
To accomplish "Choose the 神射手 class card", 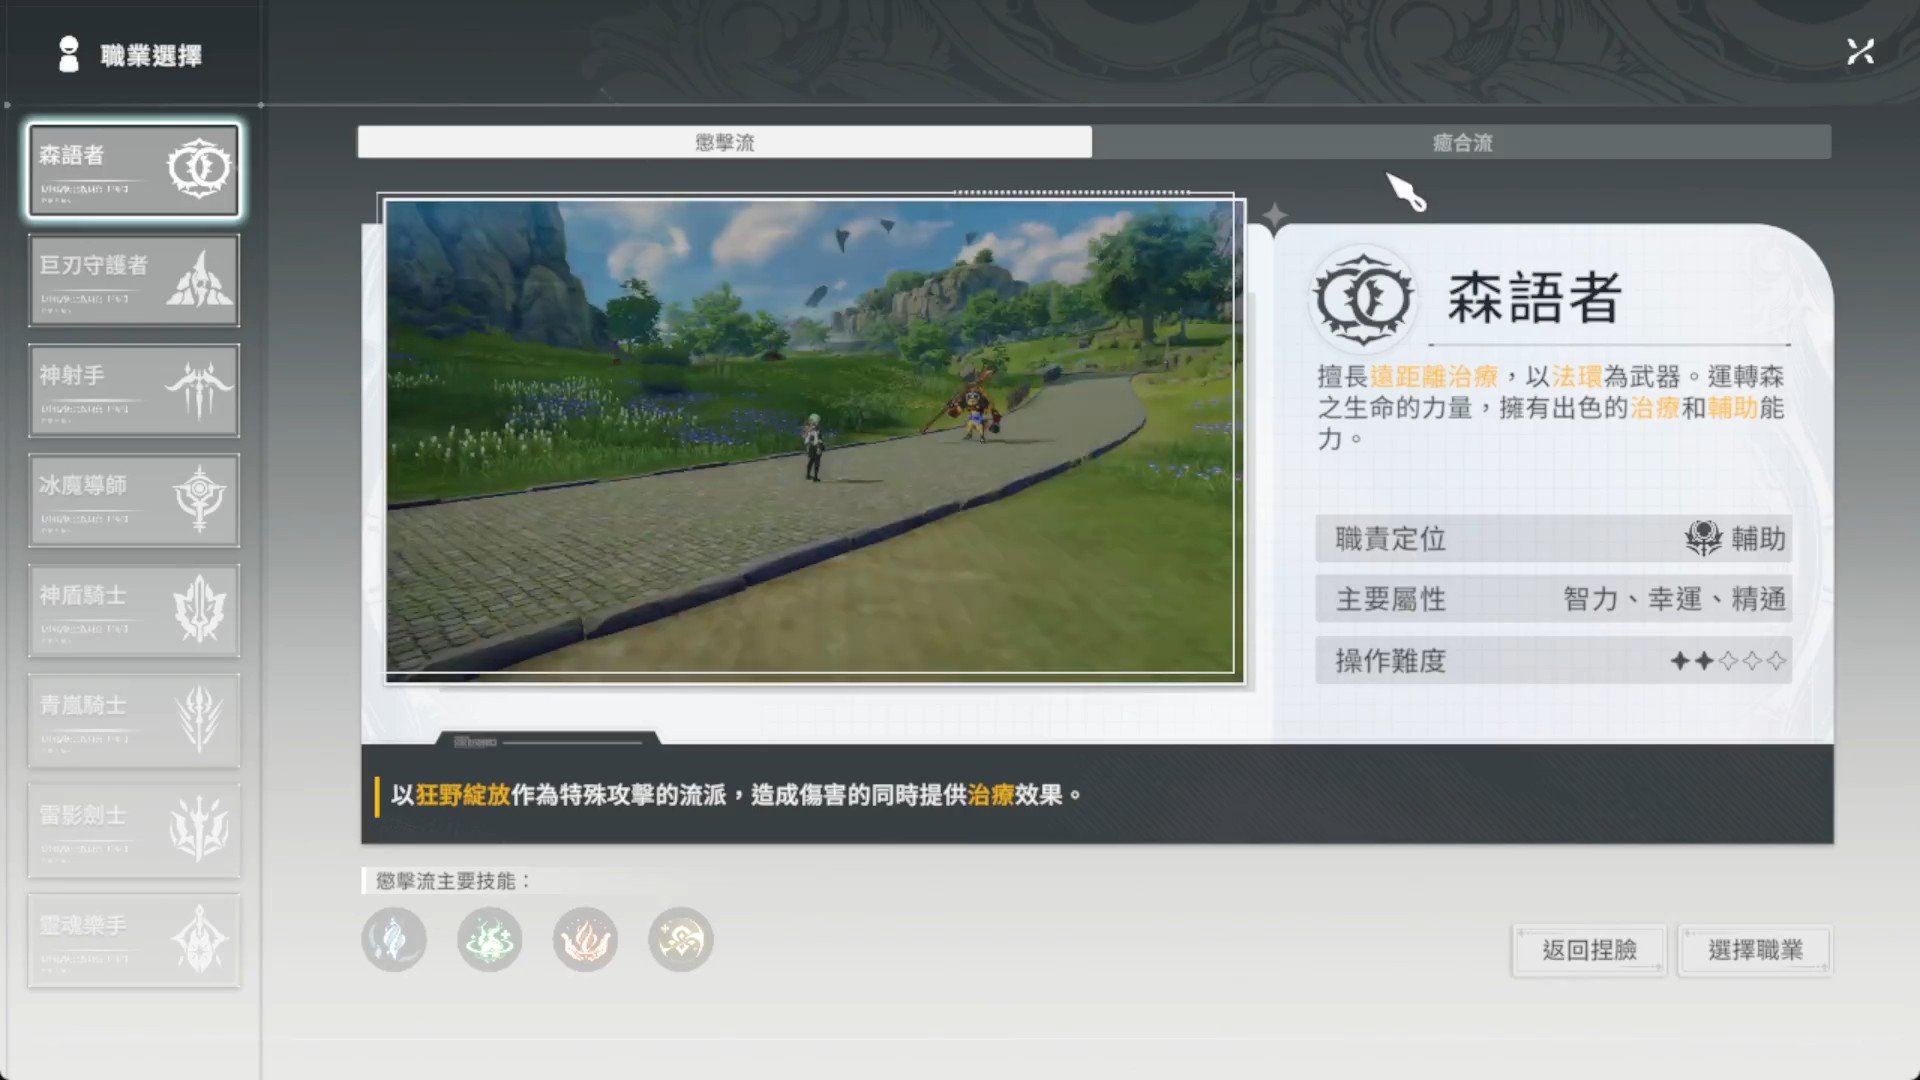I will [x=133, y=390].
